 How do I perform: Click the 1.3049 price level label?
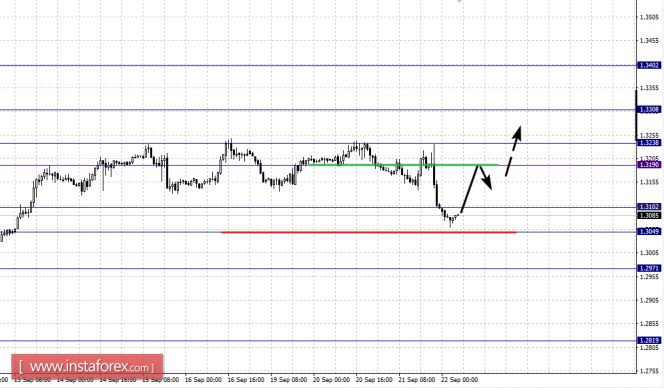[x=649, y=231]
